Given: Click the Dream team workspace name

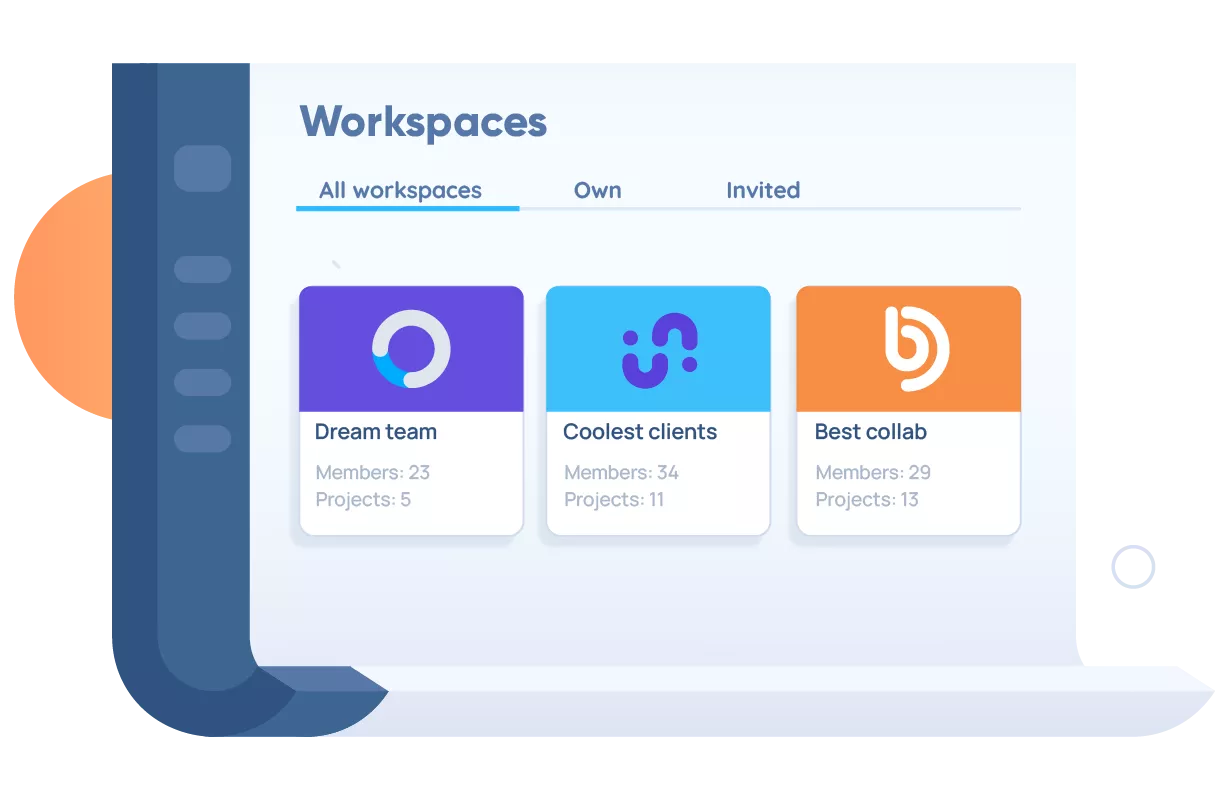Looking at the screenshot, I should pos(376,432).
